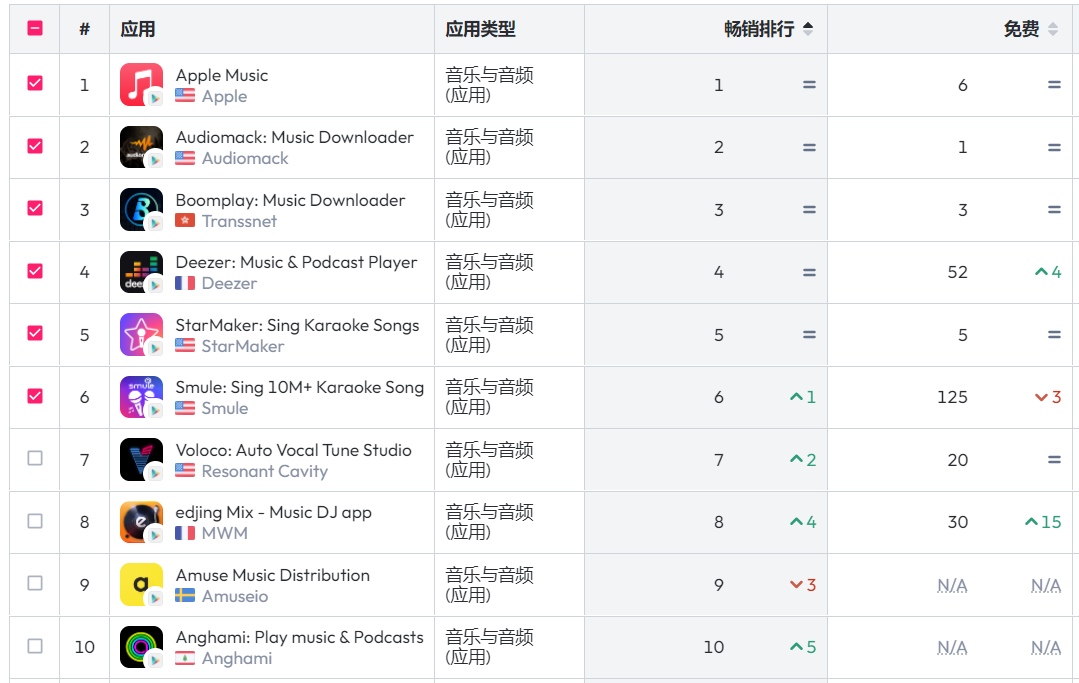Click free rank 30 for edjing Mix
The width and height of the screenshot is (1079, 683).
coord(958,522)
